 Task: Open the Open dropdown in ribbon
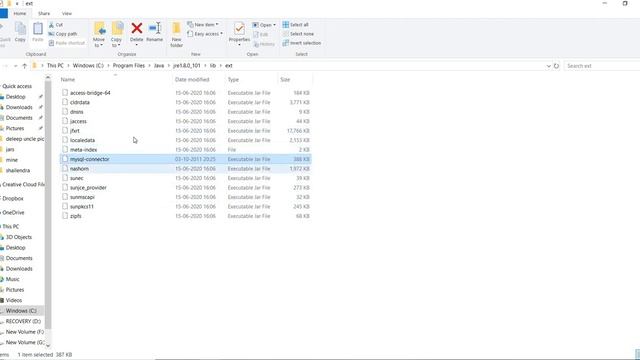264,25
